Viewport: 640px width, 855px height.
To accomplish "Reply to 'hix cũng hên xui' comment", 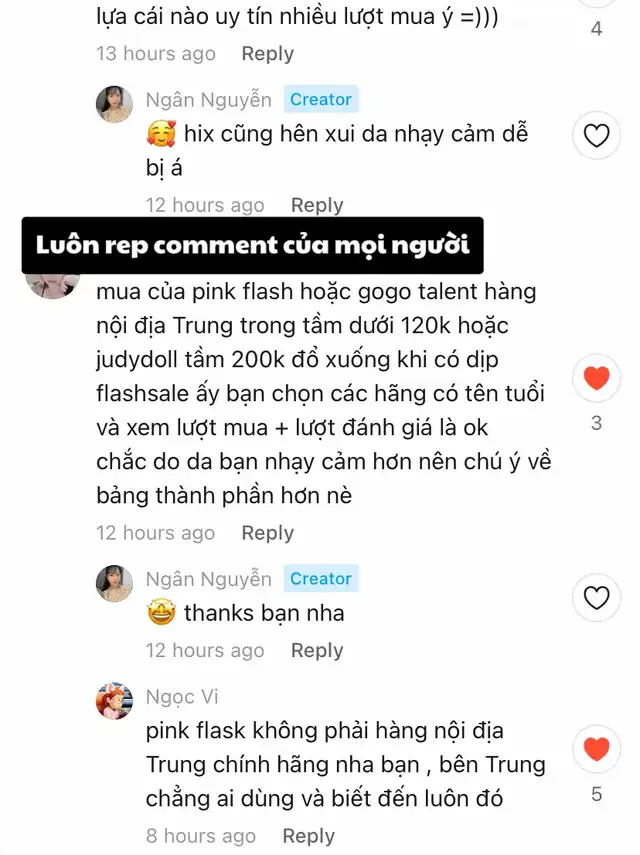I will [x=317, y=205].
